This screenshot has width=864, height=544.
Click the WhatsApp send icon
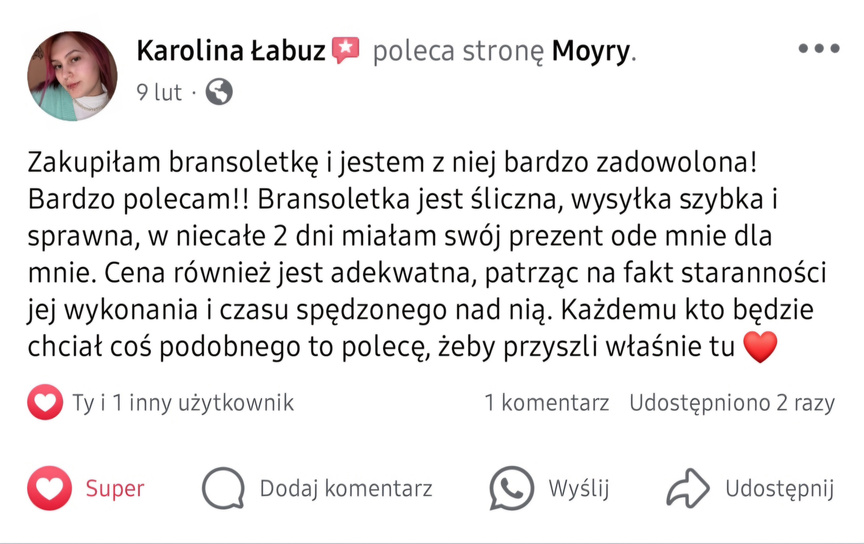click(x=512, y=488)
